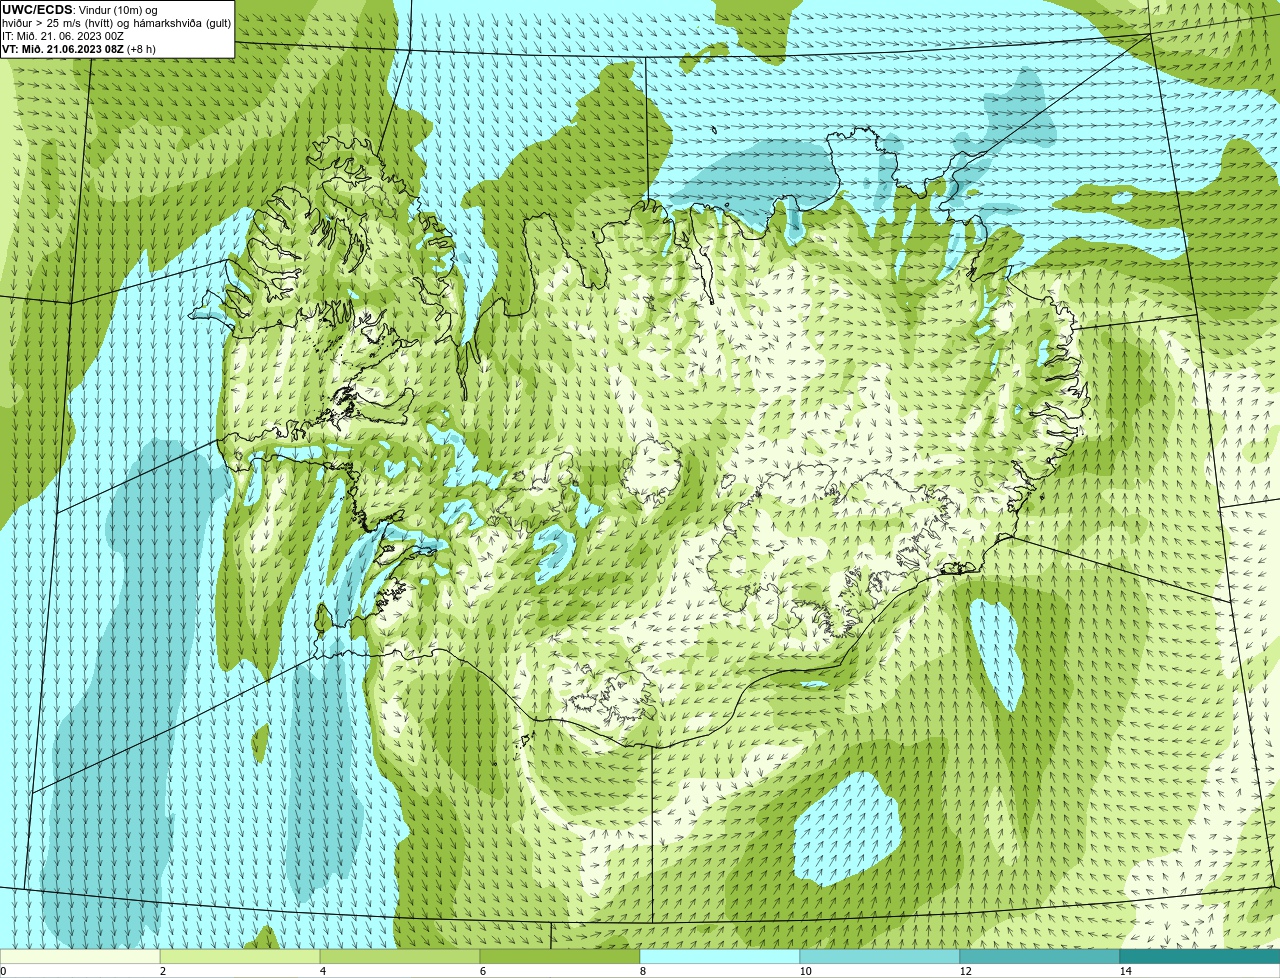Click the 'IT: Mið. 21. 06. 2023 00Z' line
Image resolution: width=1280 pixels, height=978 pixels.
(x=63, y=36)
